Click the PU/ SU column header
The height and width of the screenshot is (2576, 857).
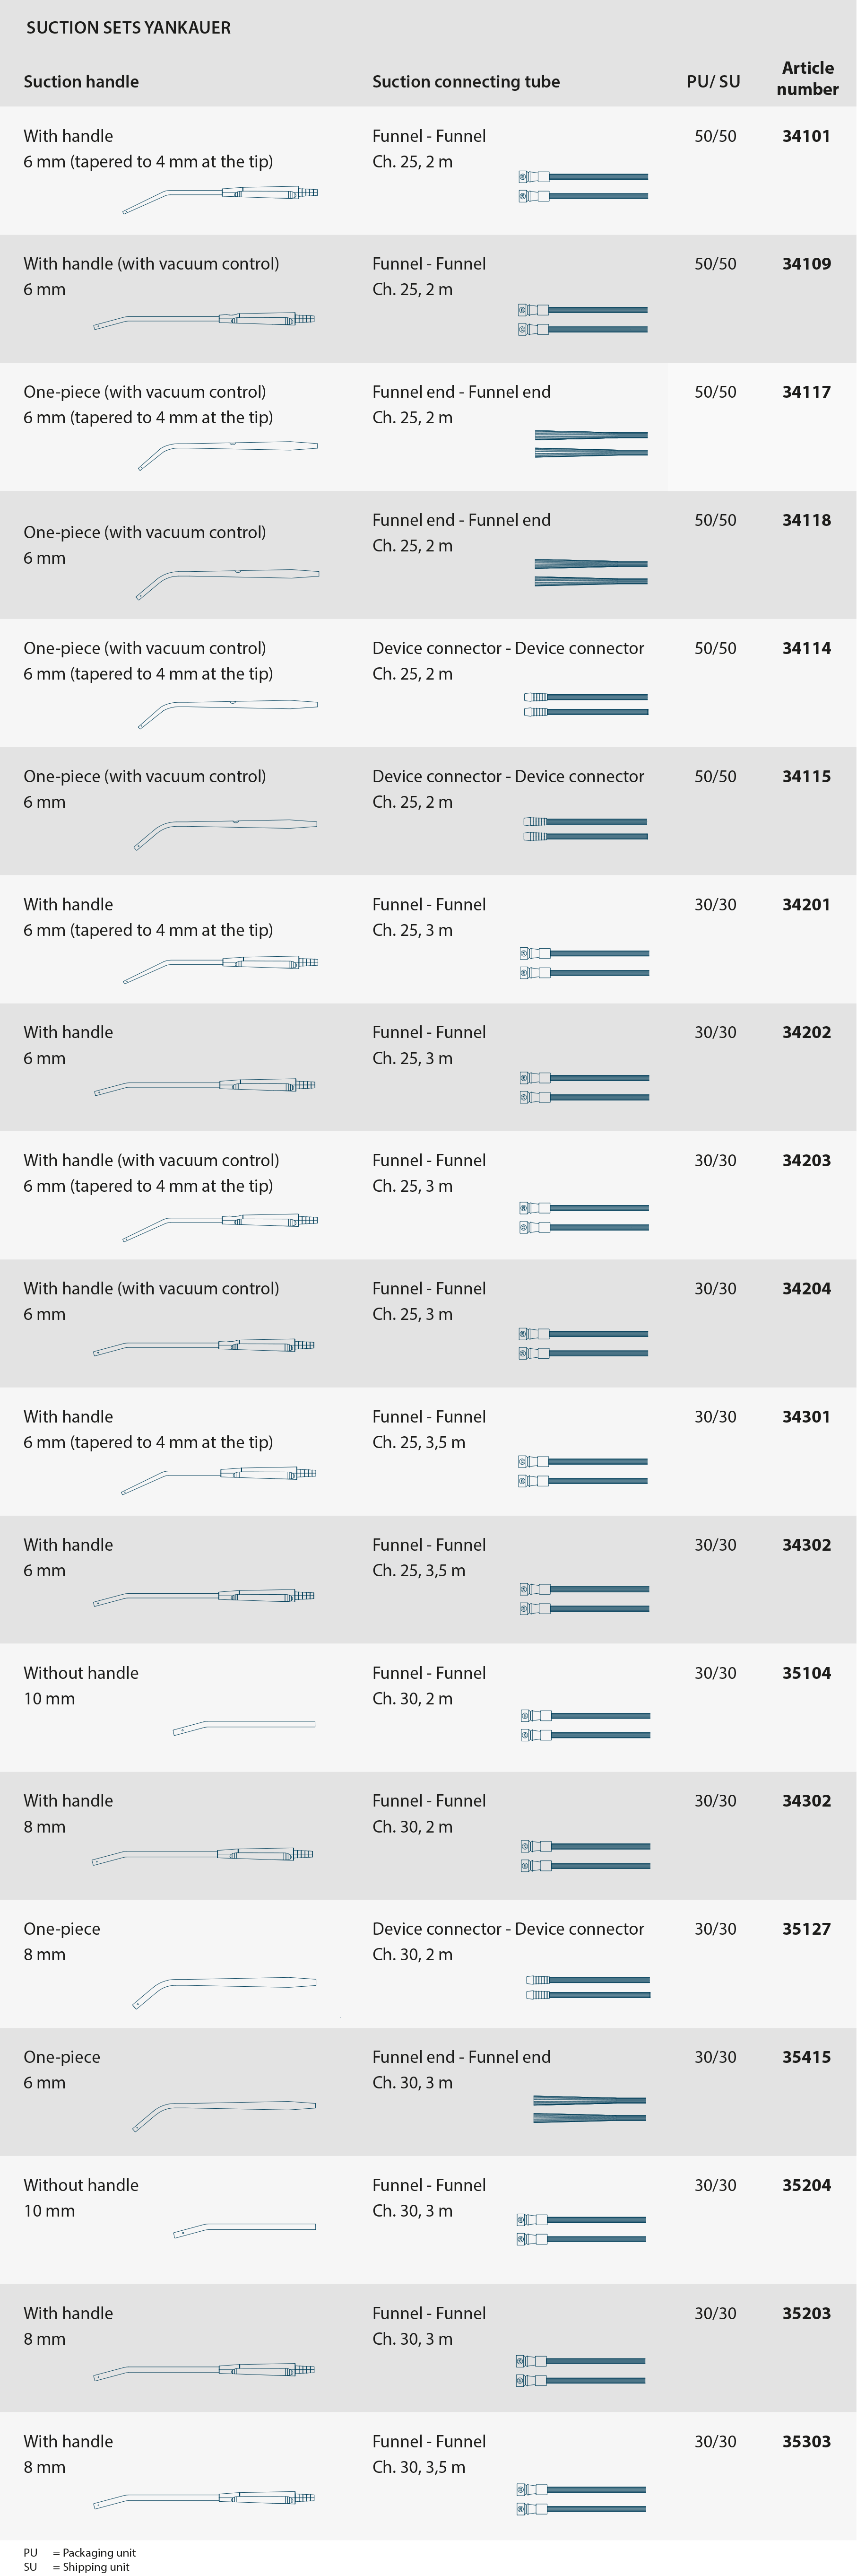click(714, 82)
